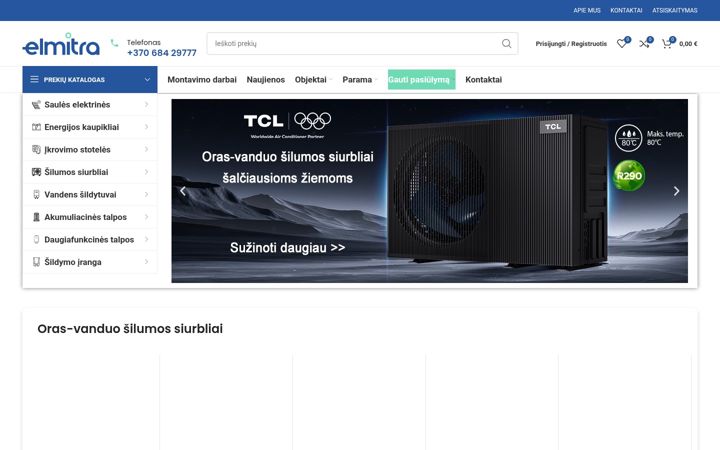The width and height of the screenshot is (720, 450).
Task: Expand Akumuliacinės talpos submenu arrow
Action: (146, 217)
